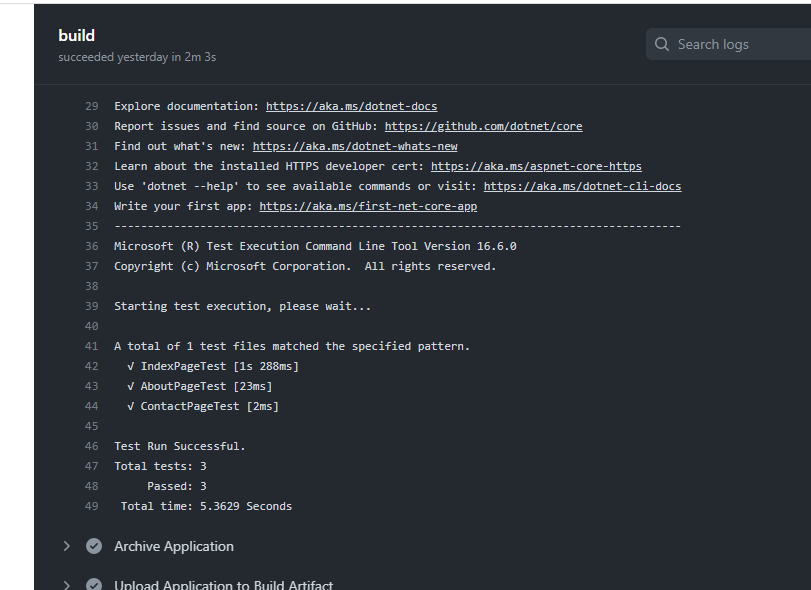Screen dimensions: 811x590
Task: Select log line number 36
Action: pyautogui.click(x=92, y=246)
